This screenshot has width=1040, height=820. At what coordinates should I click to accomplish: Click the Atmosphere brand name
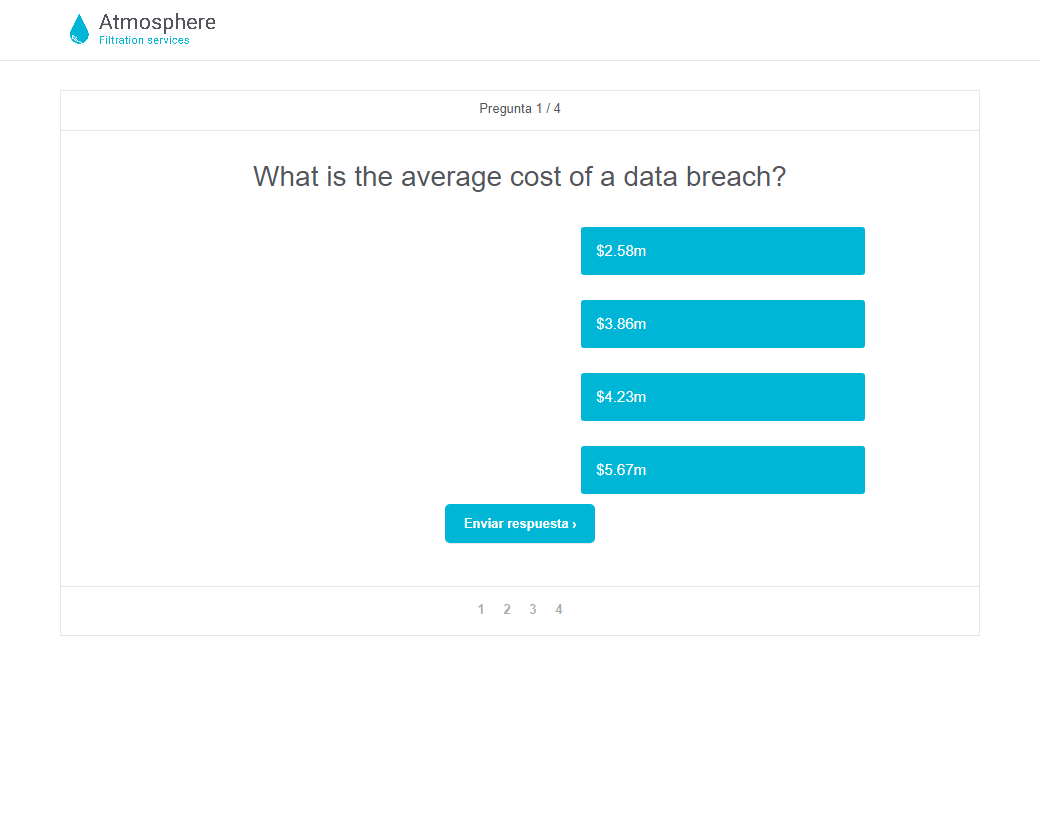click(157, 22)
